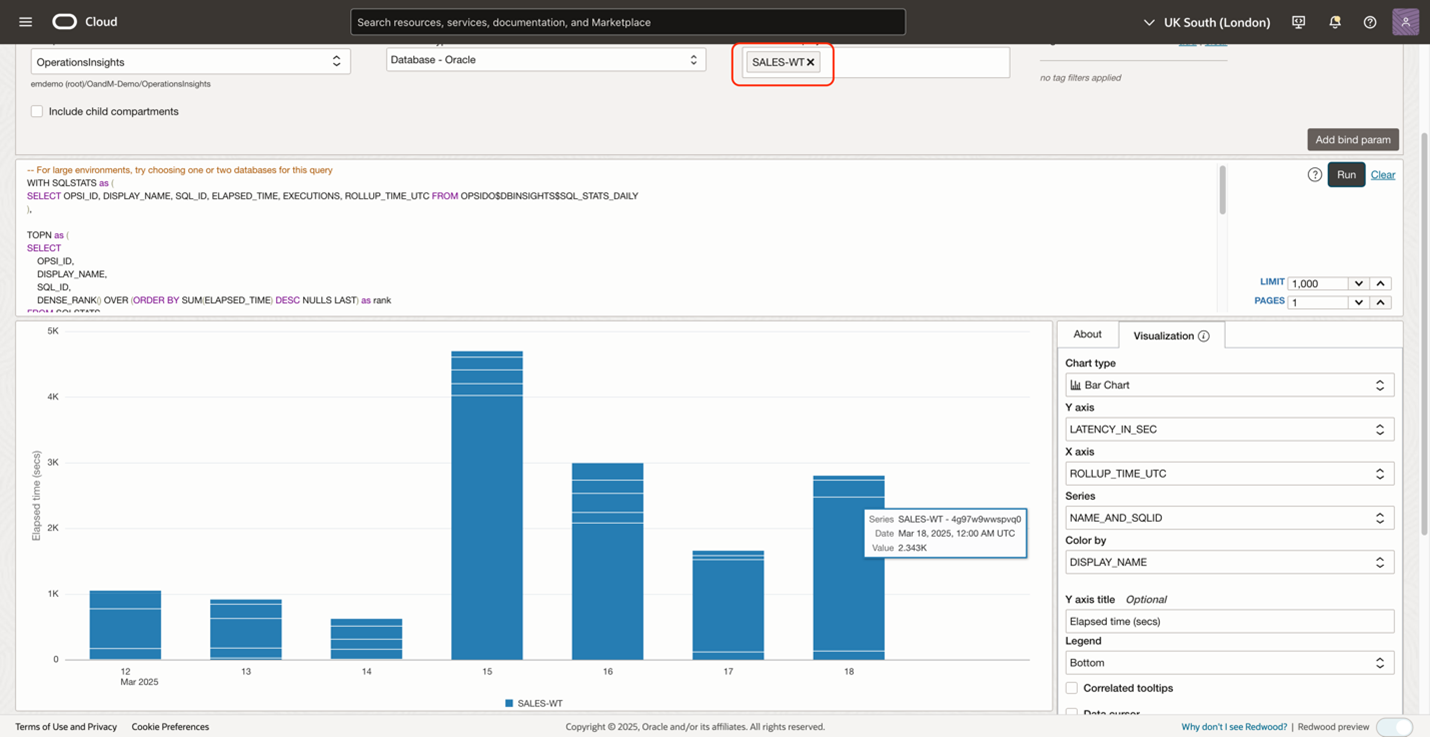Open the help question mark menu
Screen dimensions: 1430x737
(x=1370, y=22)
